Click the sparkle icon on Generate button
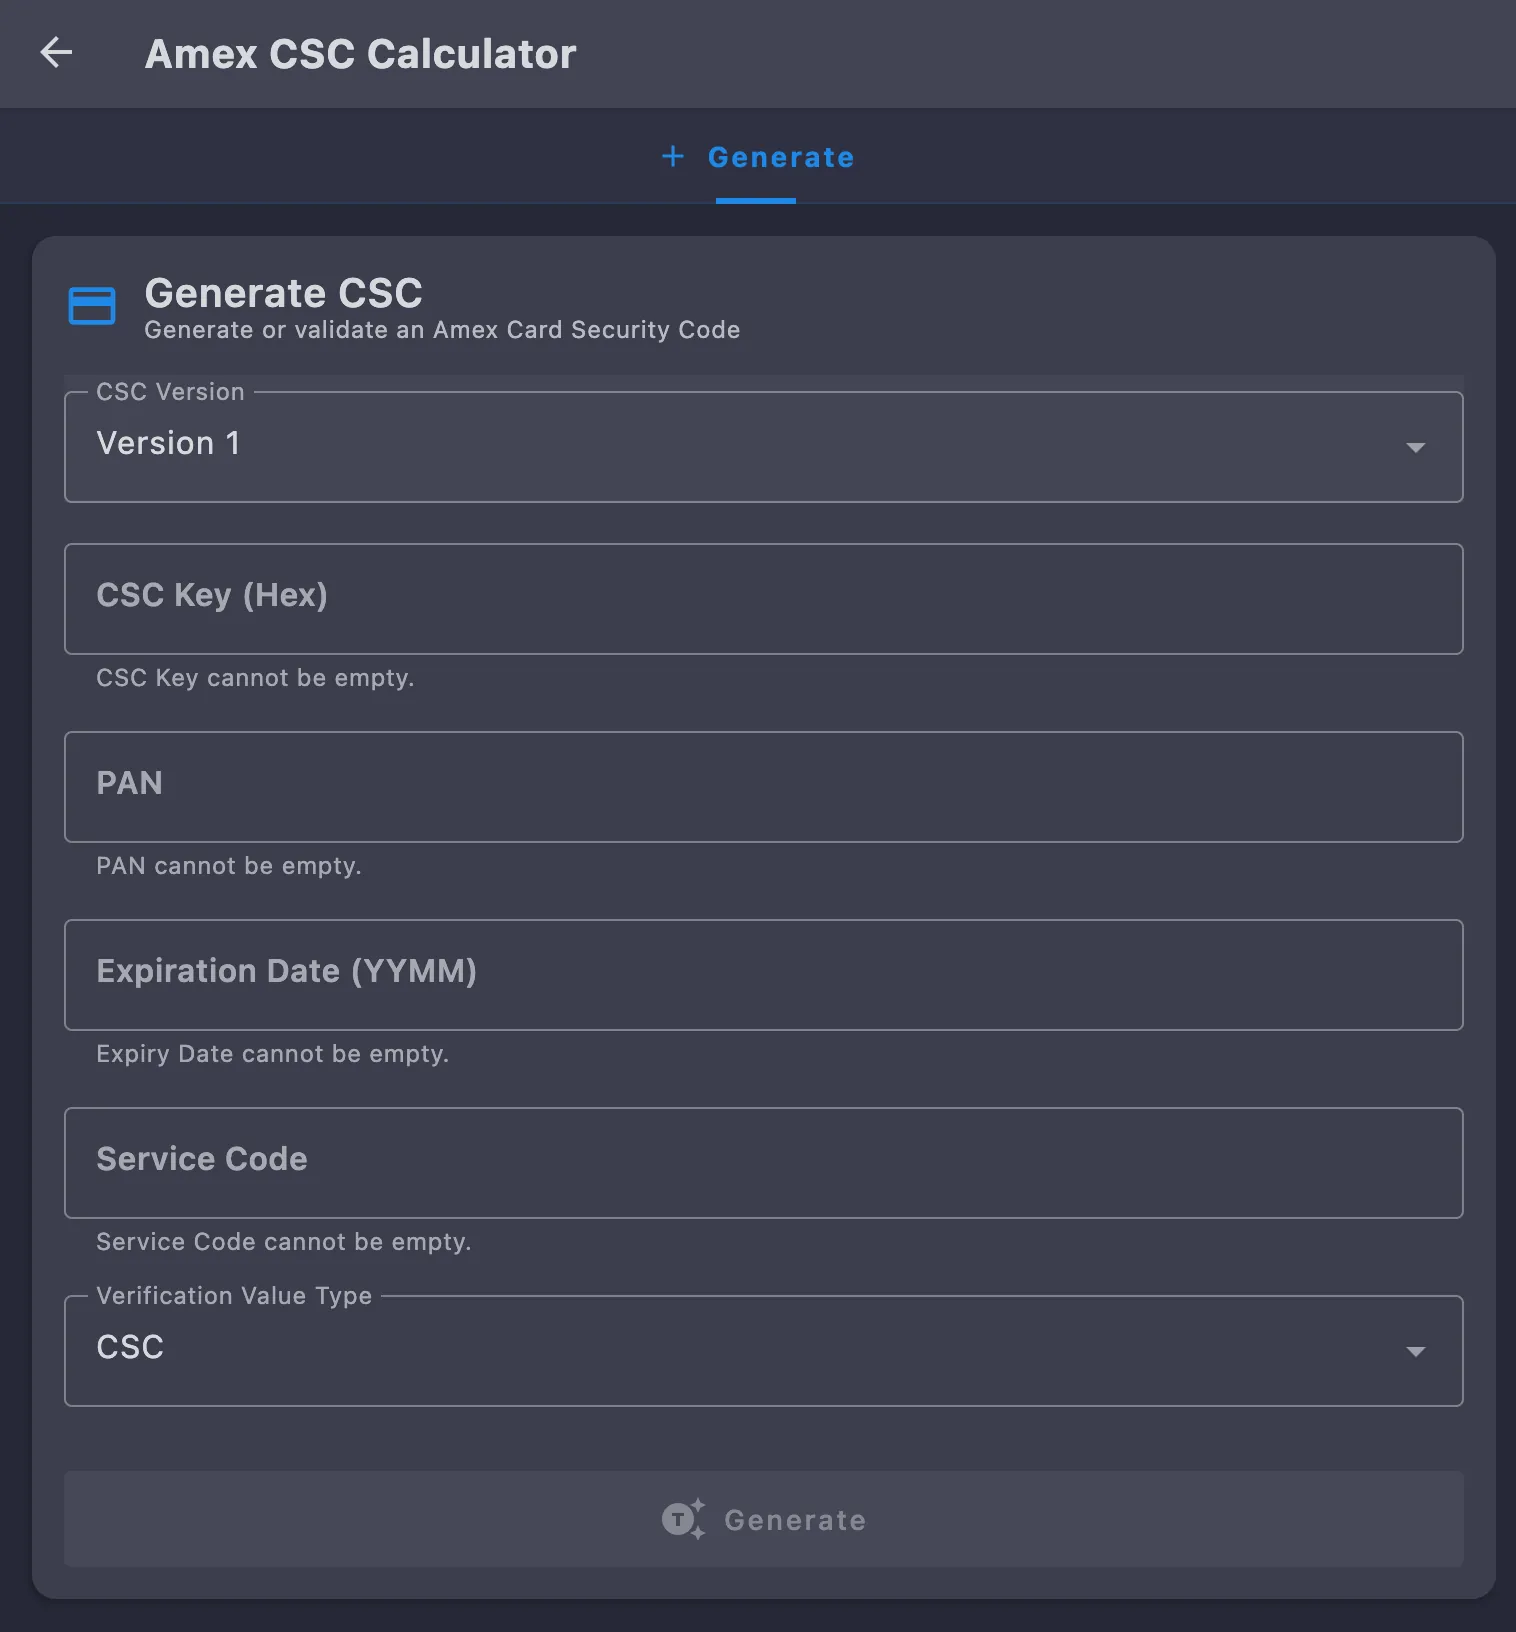Image resolution: width=1516 pixels, height=1632 pixels. coord(684,1519)
